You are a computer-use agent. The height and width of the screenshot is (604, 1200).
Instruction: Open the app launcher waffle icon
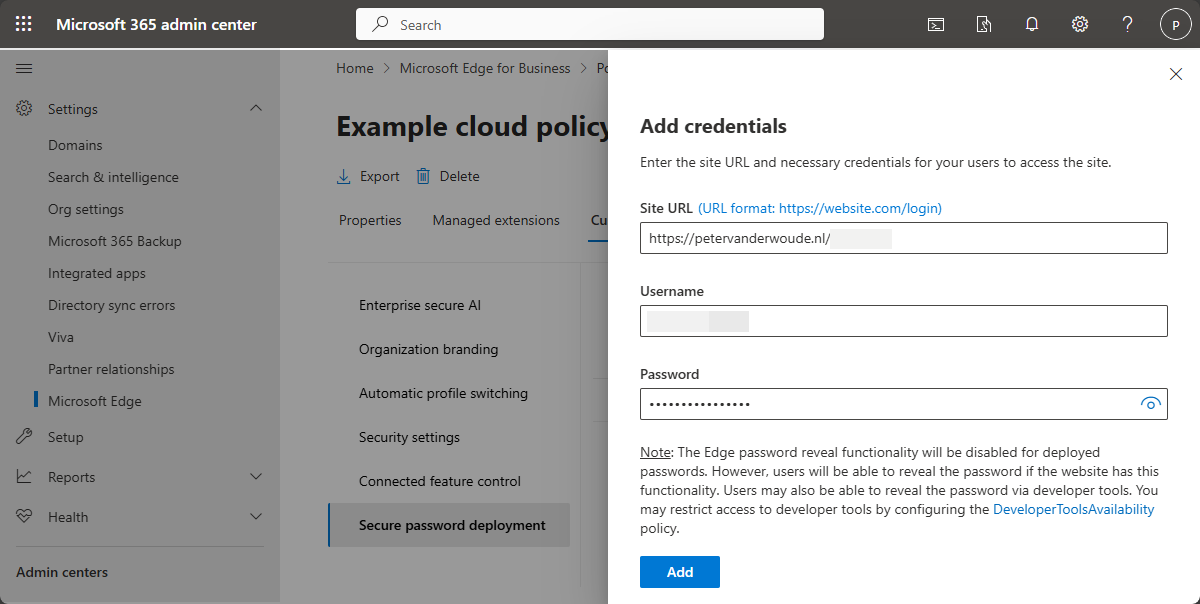[x=24, y=24]
